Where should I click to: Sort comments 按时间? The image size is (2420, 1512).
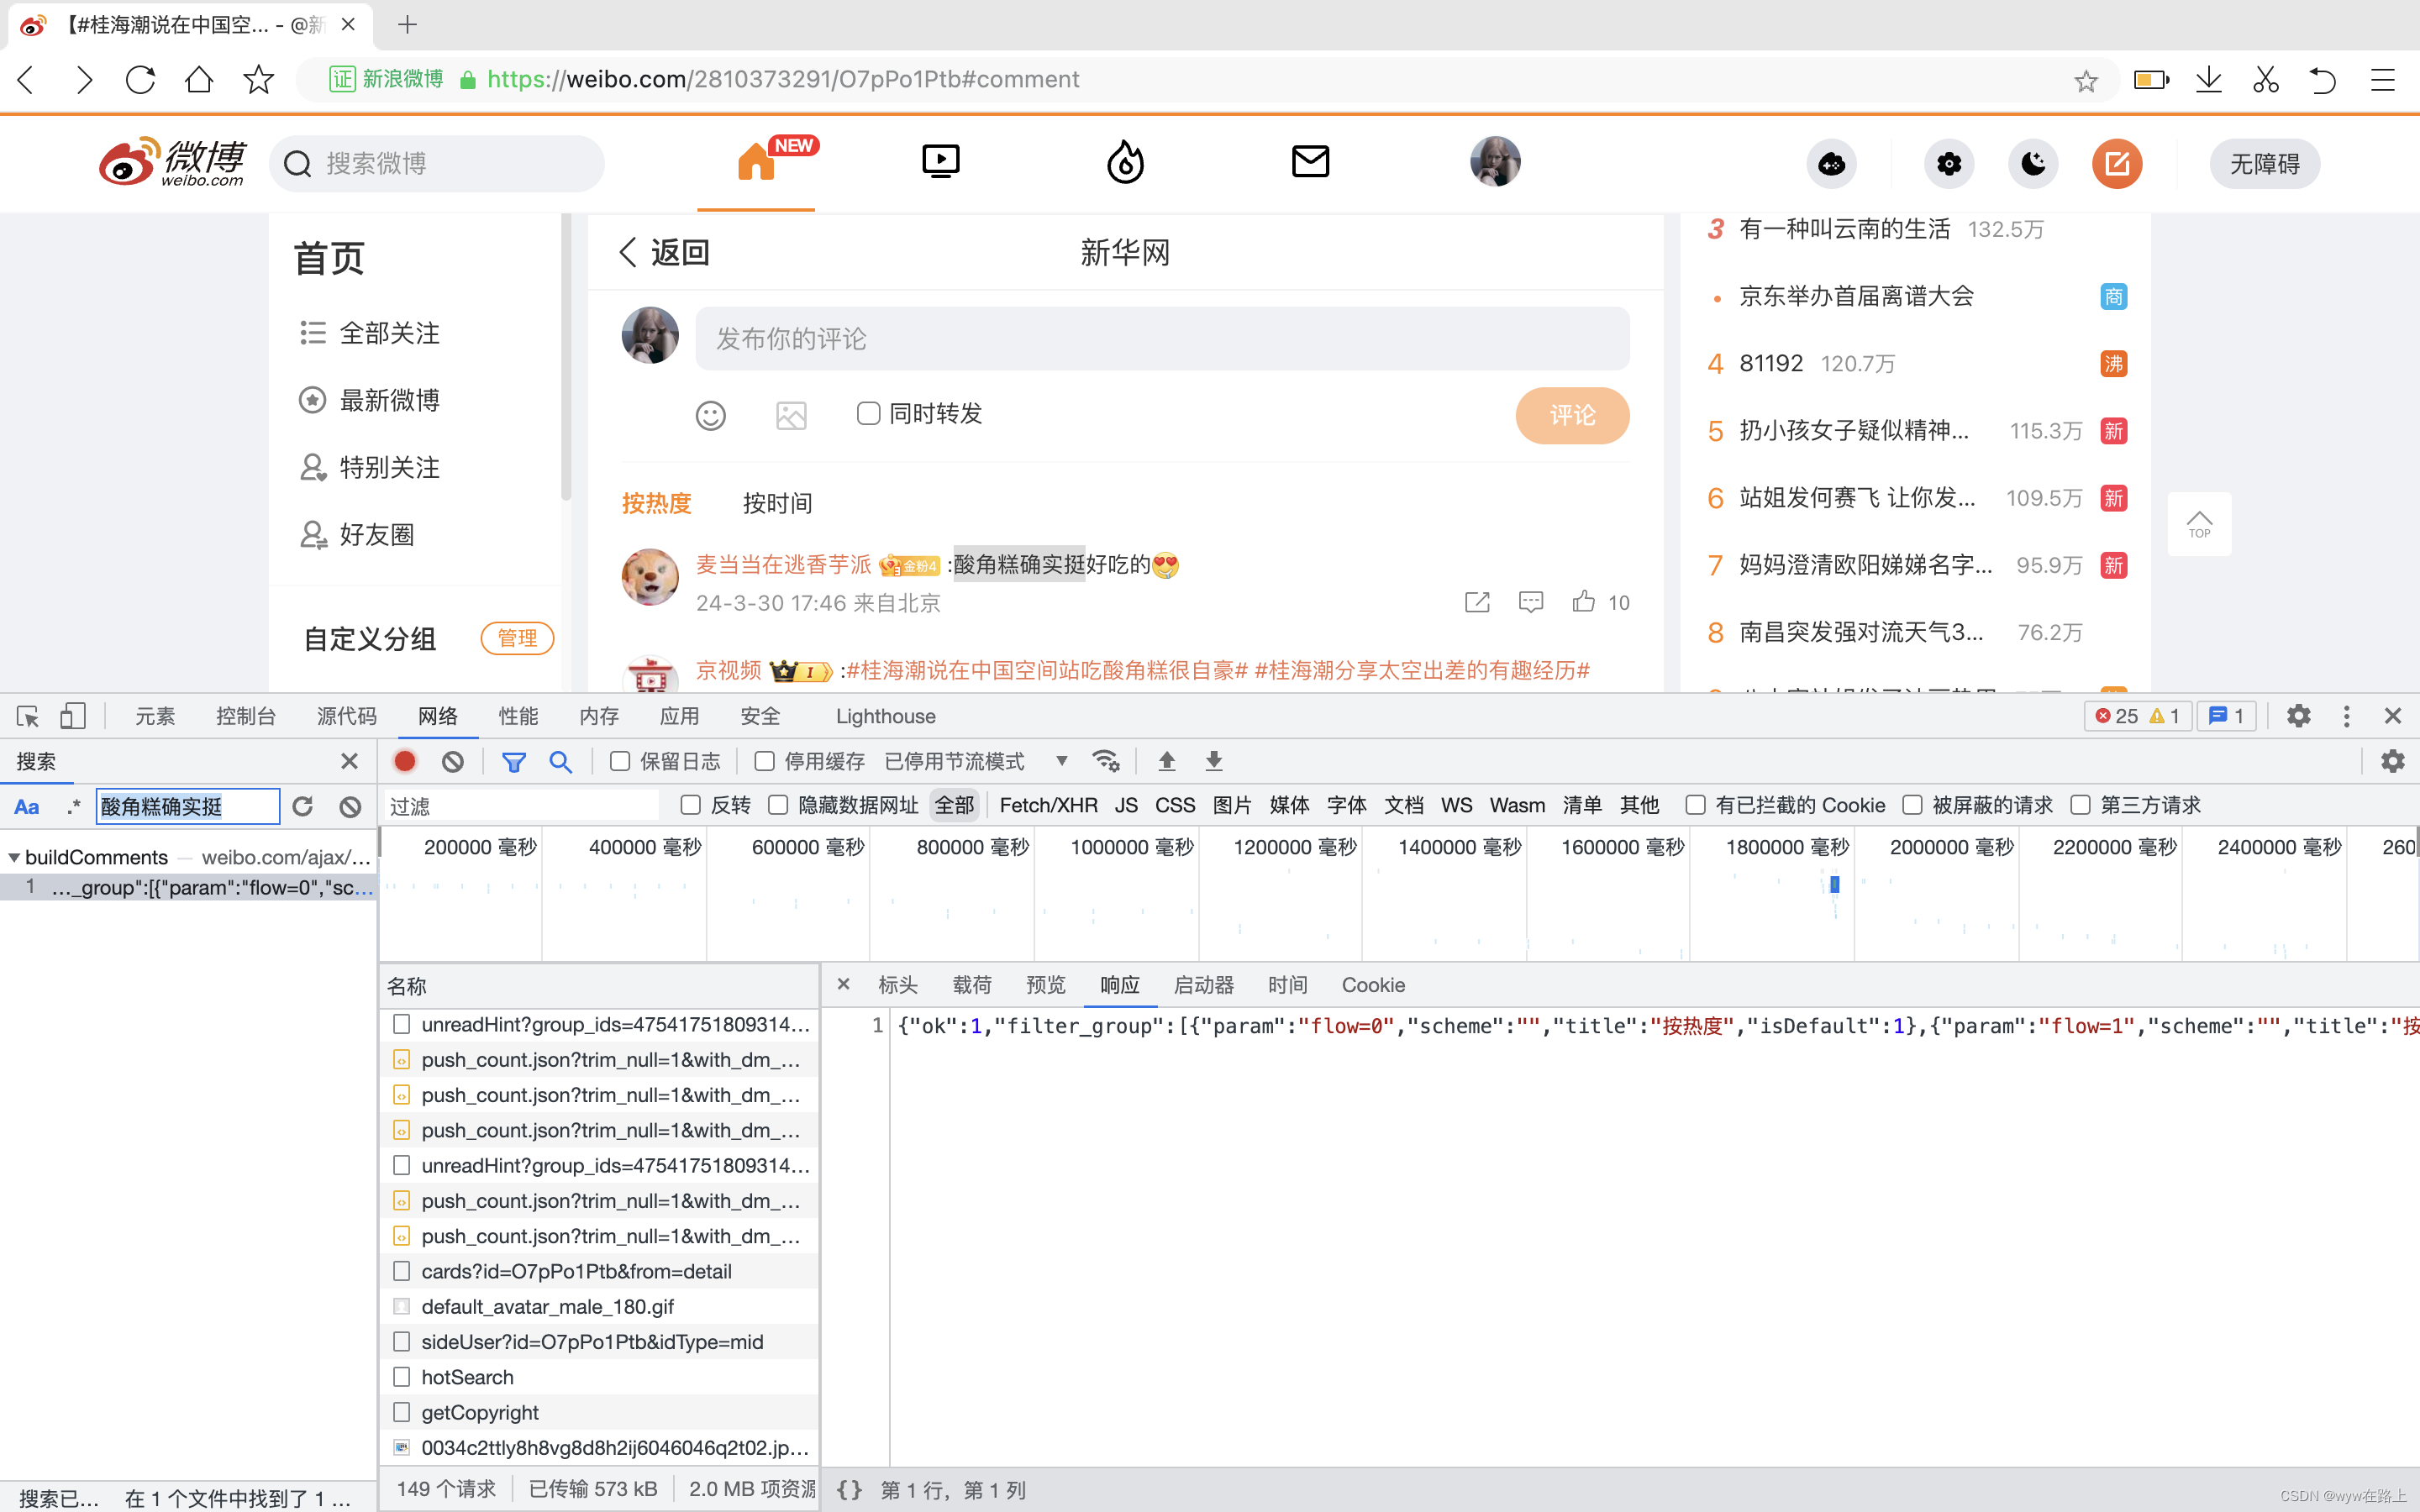777,503
